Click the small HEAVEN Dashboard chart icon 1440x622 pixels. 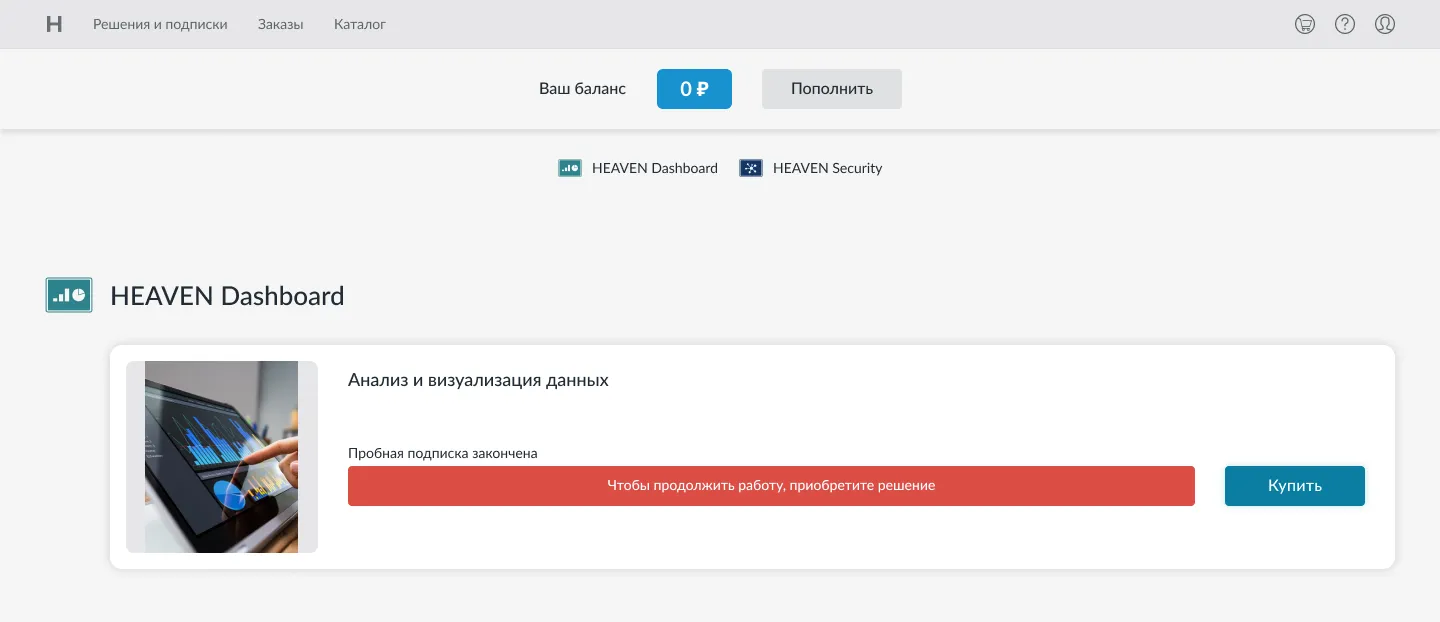(570, 168)
